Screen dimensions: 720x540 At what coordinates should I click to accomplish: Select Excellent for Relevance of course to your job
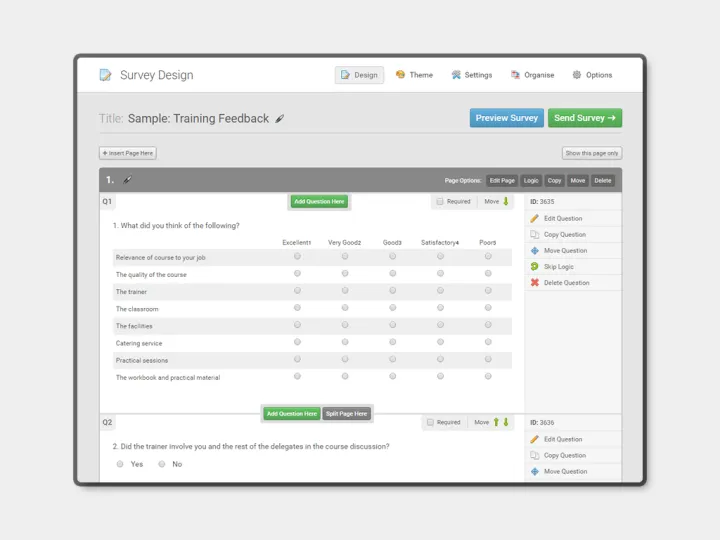(297, 256)
